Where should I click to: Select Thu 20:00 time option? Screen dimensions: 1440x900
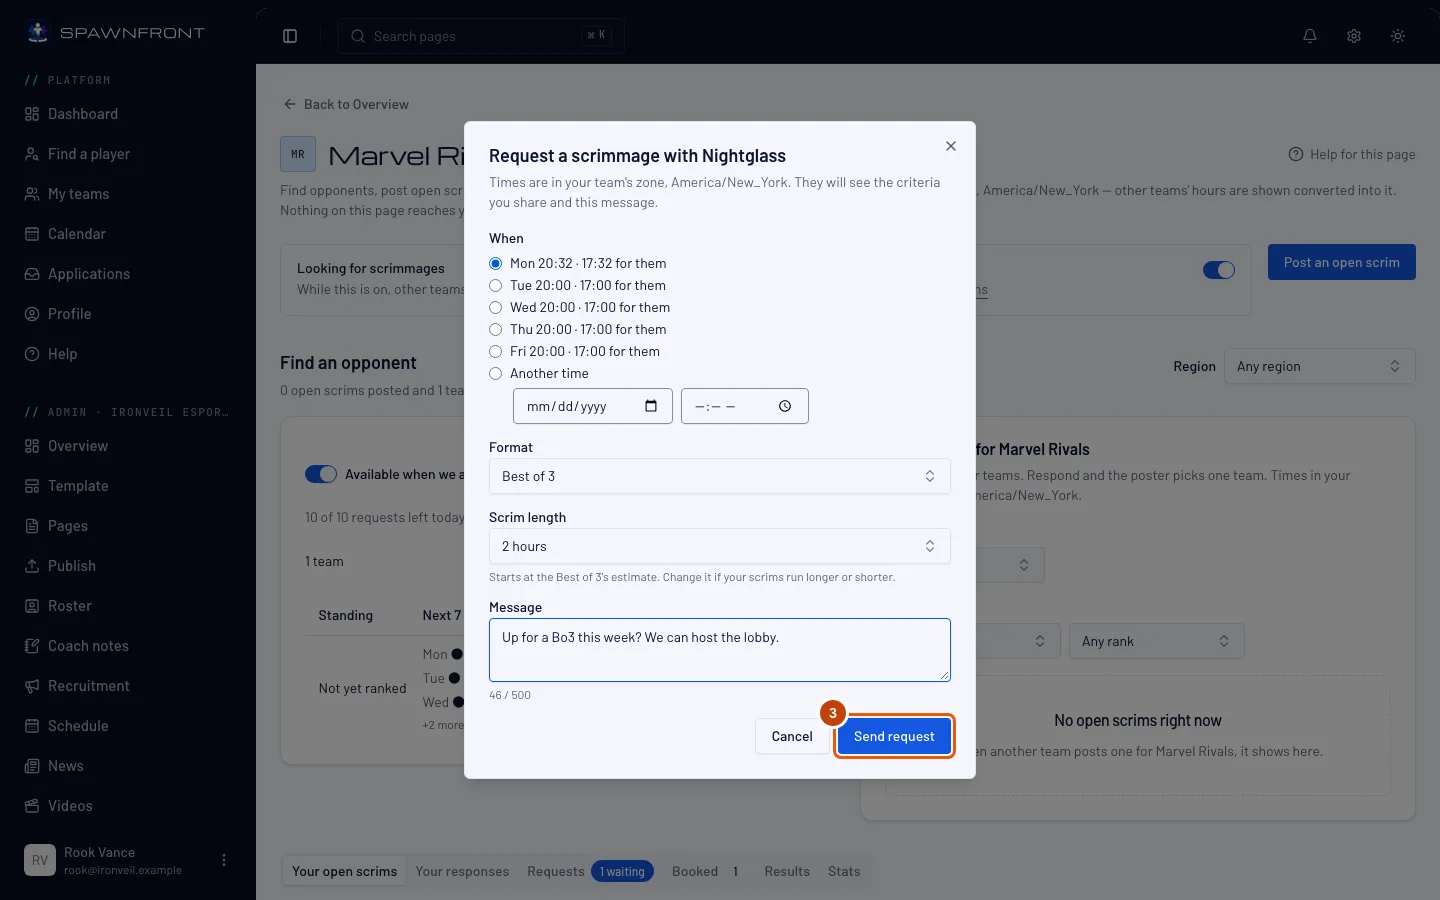click(495, 330)
